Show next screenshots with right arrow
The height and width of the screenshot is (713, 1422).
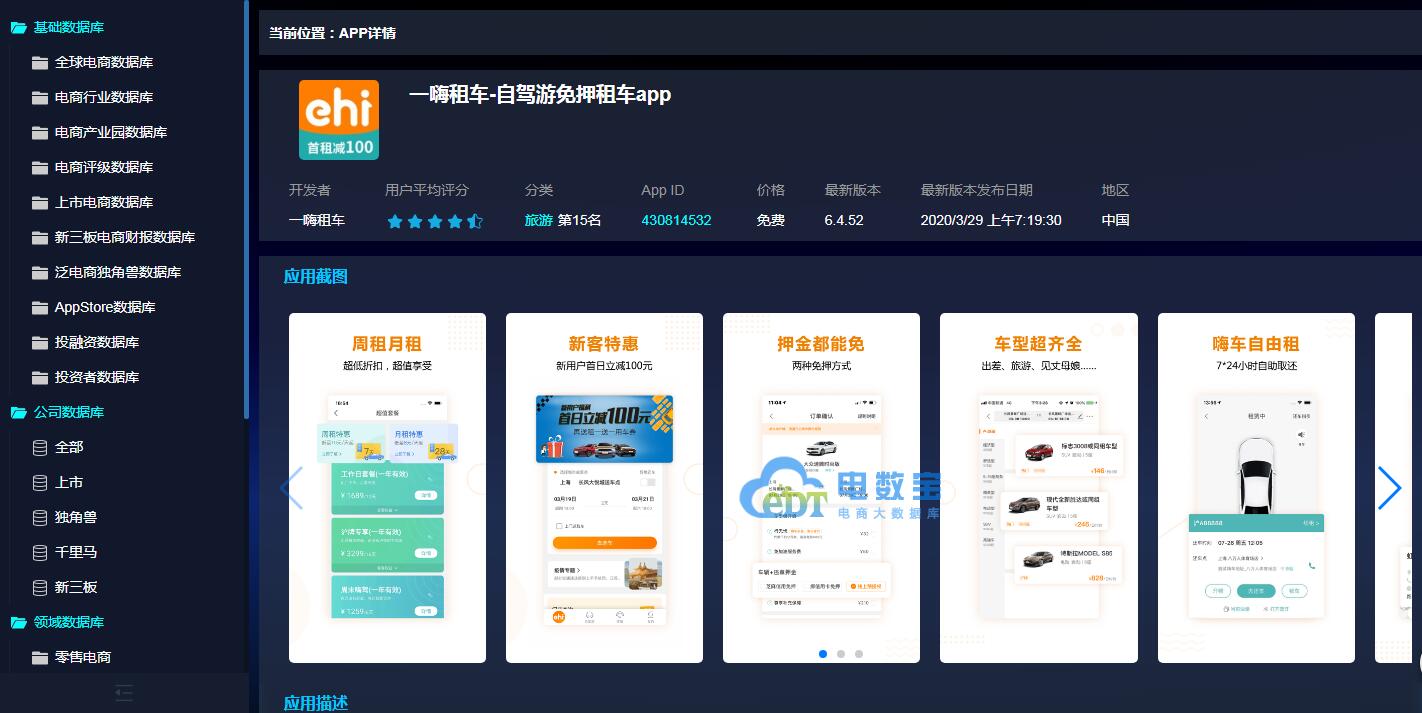(x=1389, y=488)
